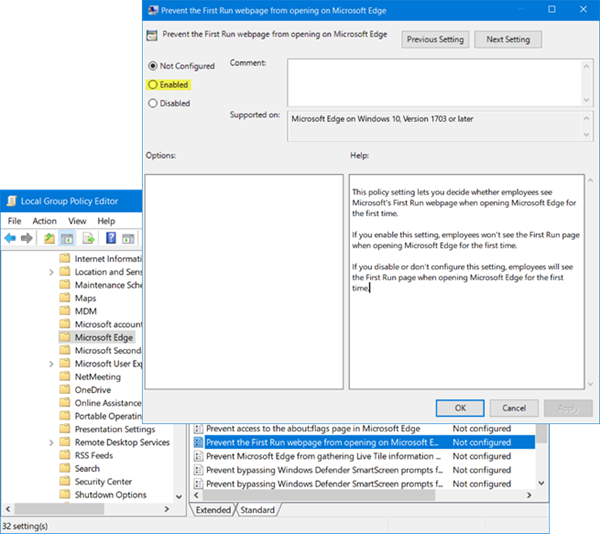Click the OneDrive folder icon
600x534 pixels.
(65, 389)
